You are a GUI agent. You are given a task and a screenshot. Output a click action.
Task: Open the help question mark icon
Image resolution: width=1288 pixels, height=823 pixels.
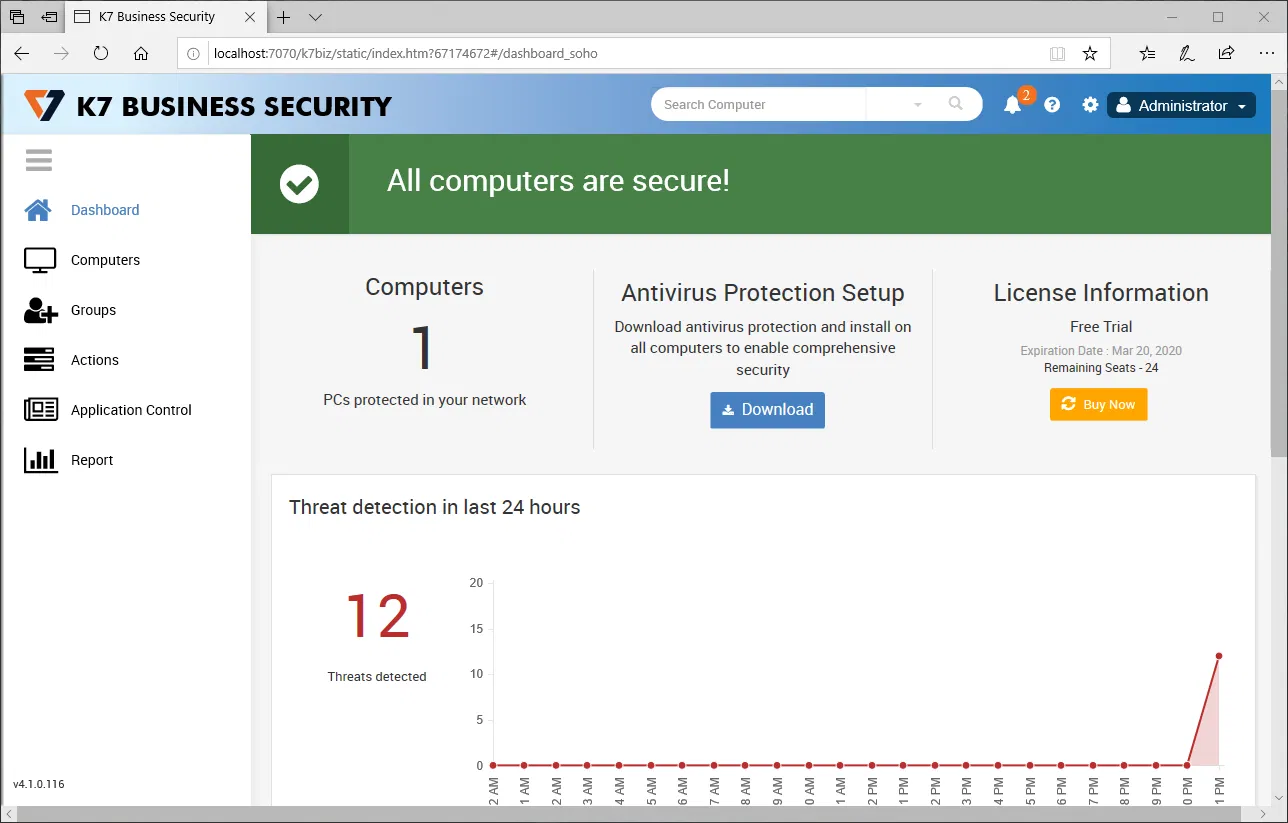1052,105
